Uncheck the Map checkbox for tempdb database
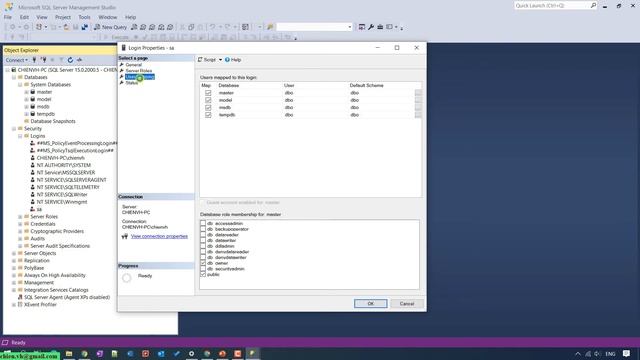This screenshot has height=360, width=640. pos(208,115)
